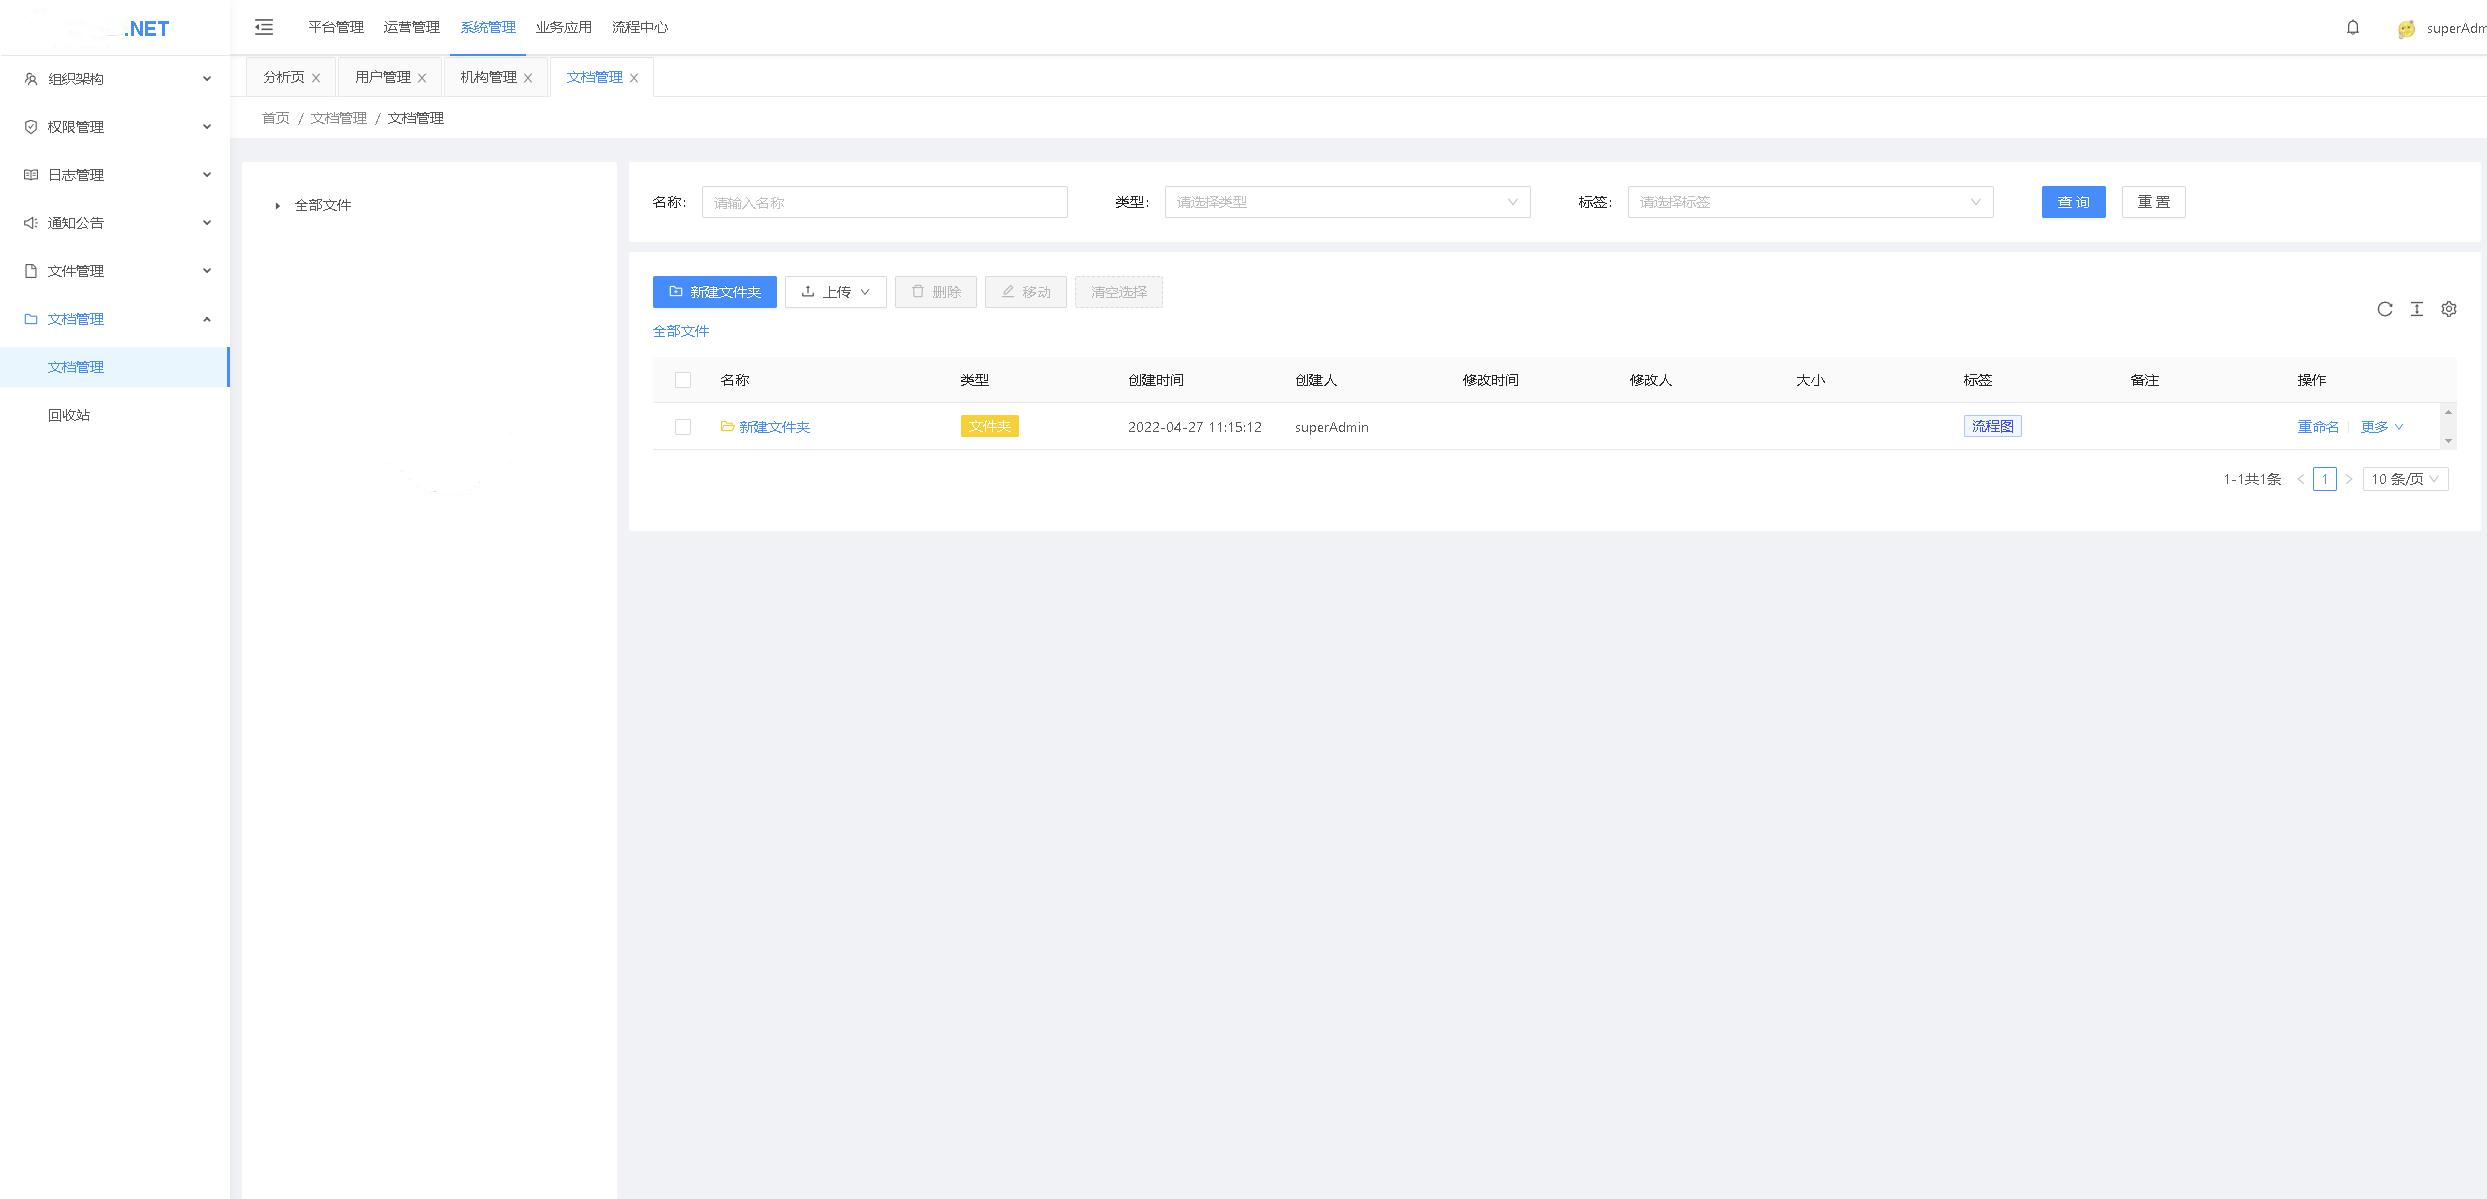Close the 机构管理 tab

tap(528, 78)
